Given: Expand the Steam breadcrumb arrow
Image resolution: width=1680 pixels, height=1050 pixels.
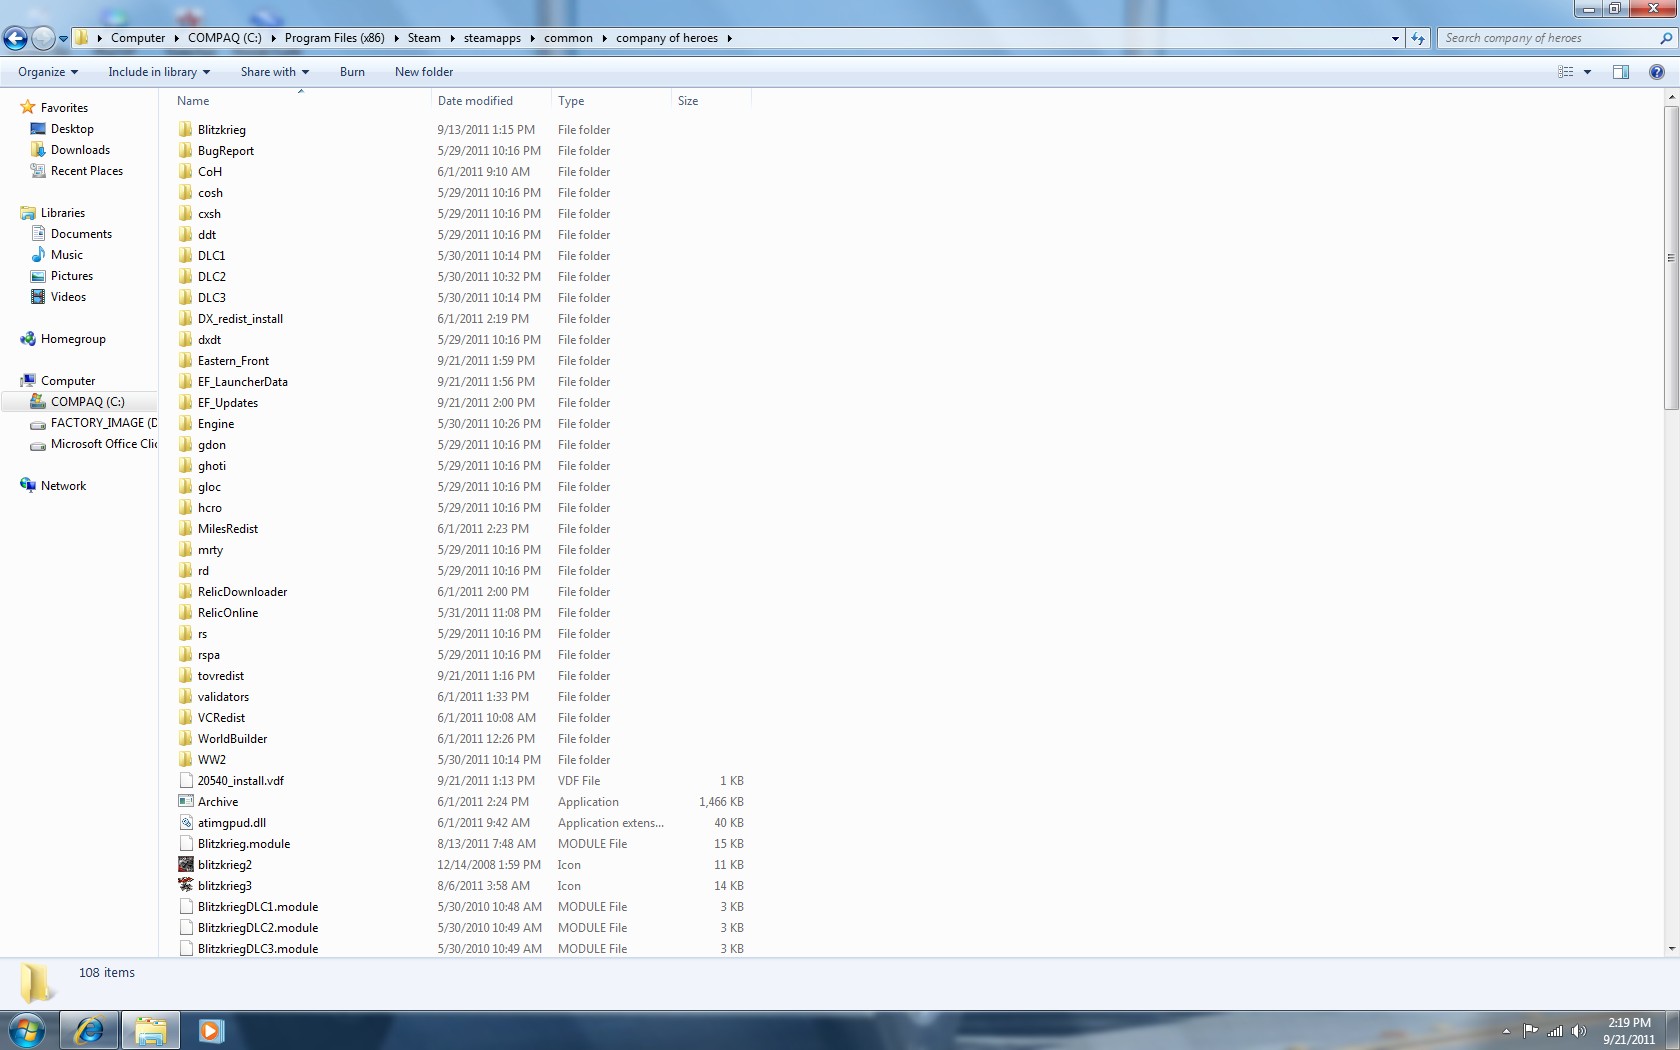Looking at the screenshot, I should [452, 38].
